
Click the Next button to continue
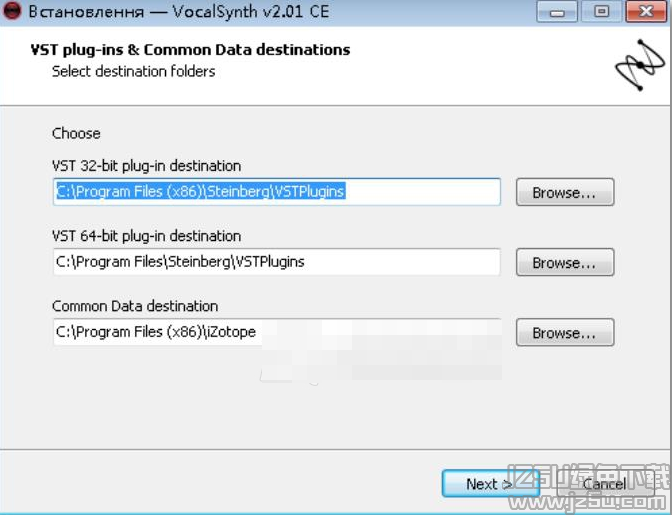490,484
